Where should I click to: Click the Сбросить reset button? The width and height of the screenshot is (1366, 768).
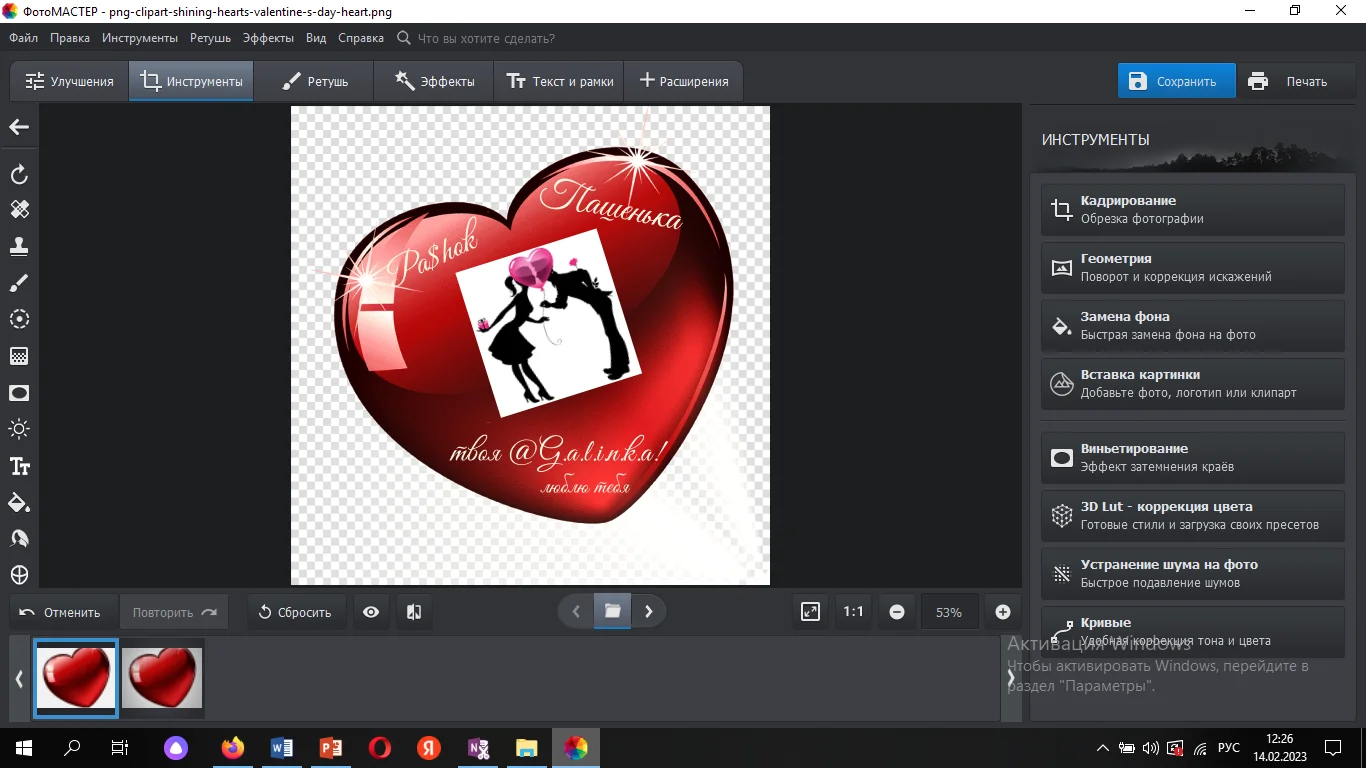296,612
